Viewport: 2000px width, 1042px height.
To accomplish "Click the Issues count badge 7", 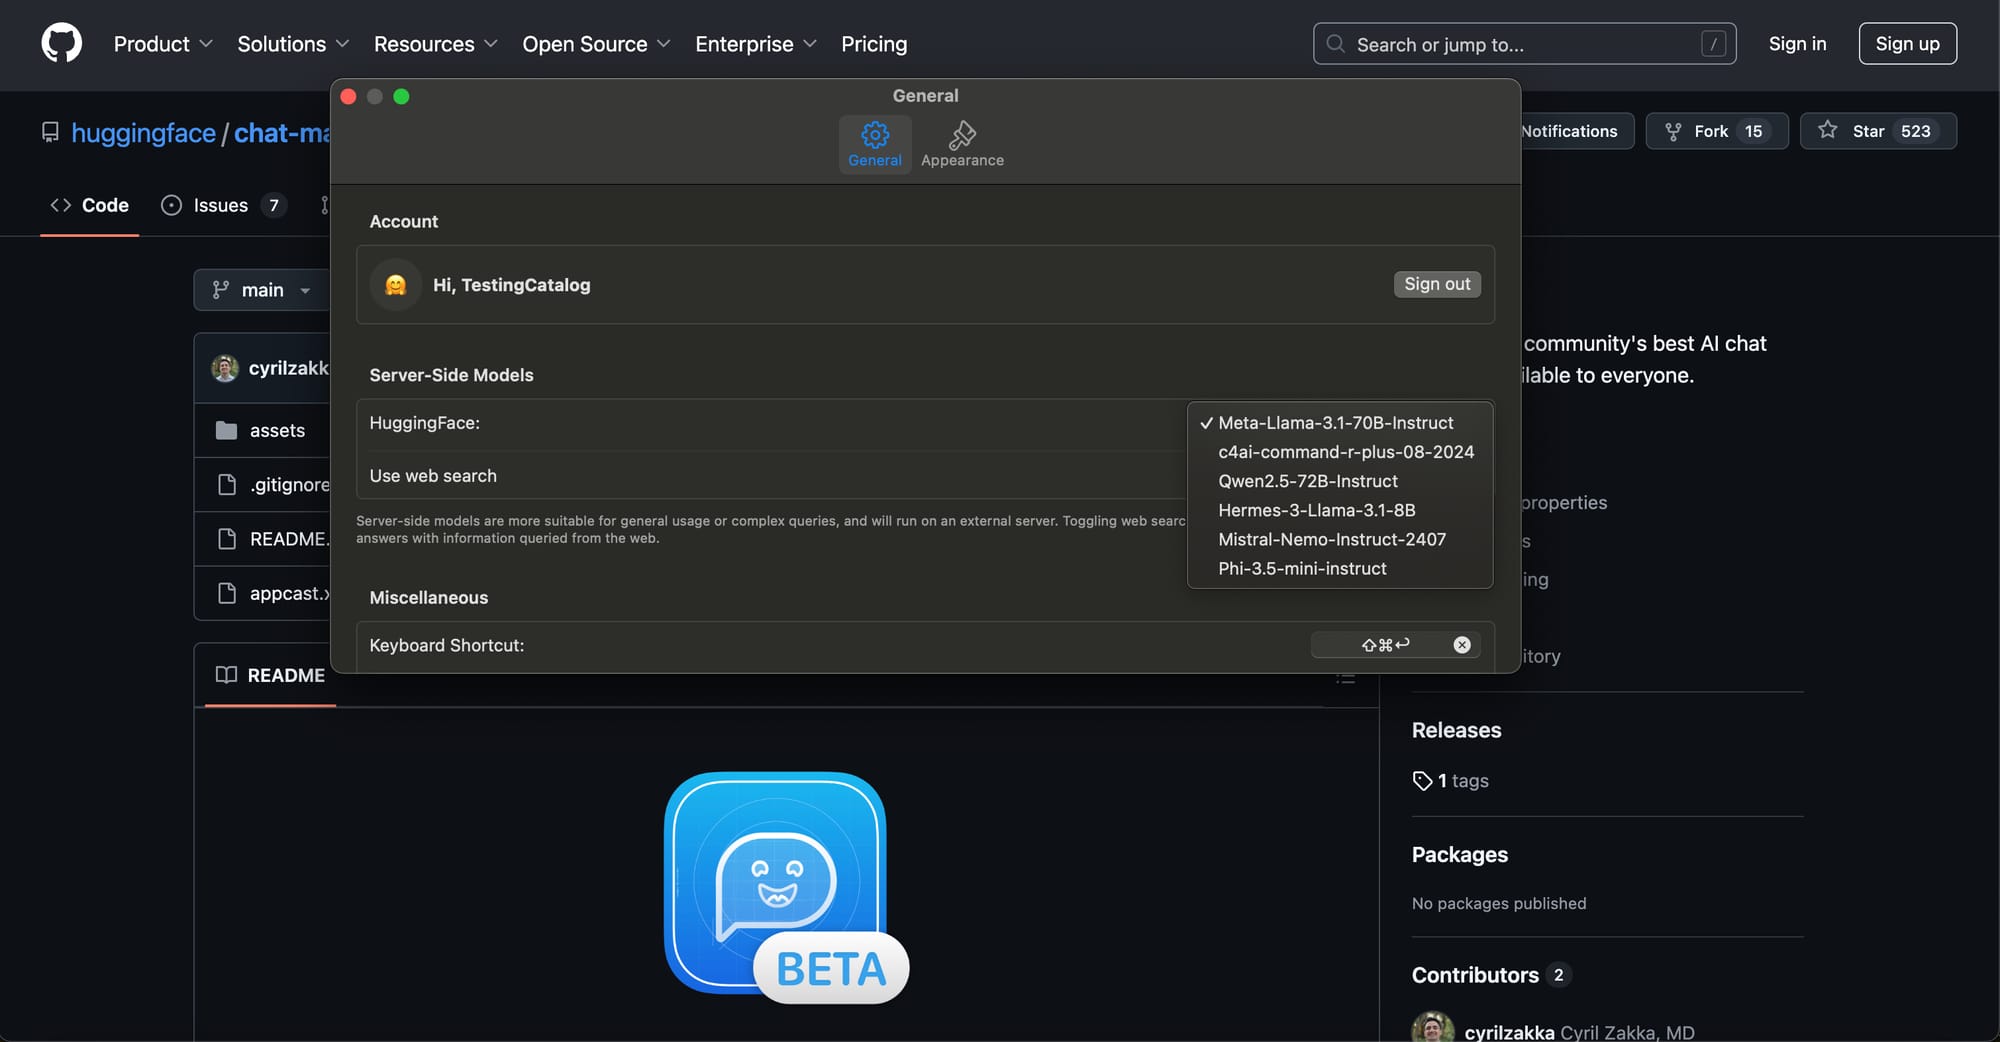I will pos(273,205).
